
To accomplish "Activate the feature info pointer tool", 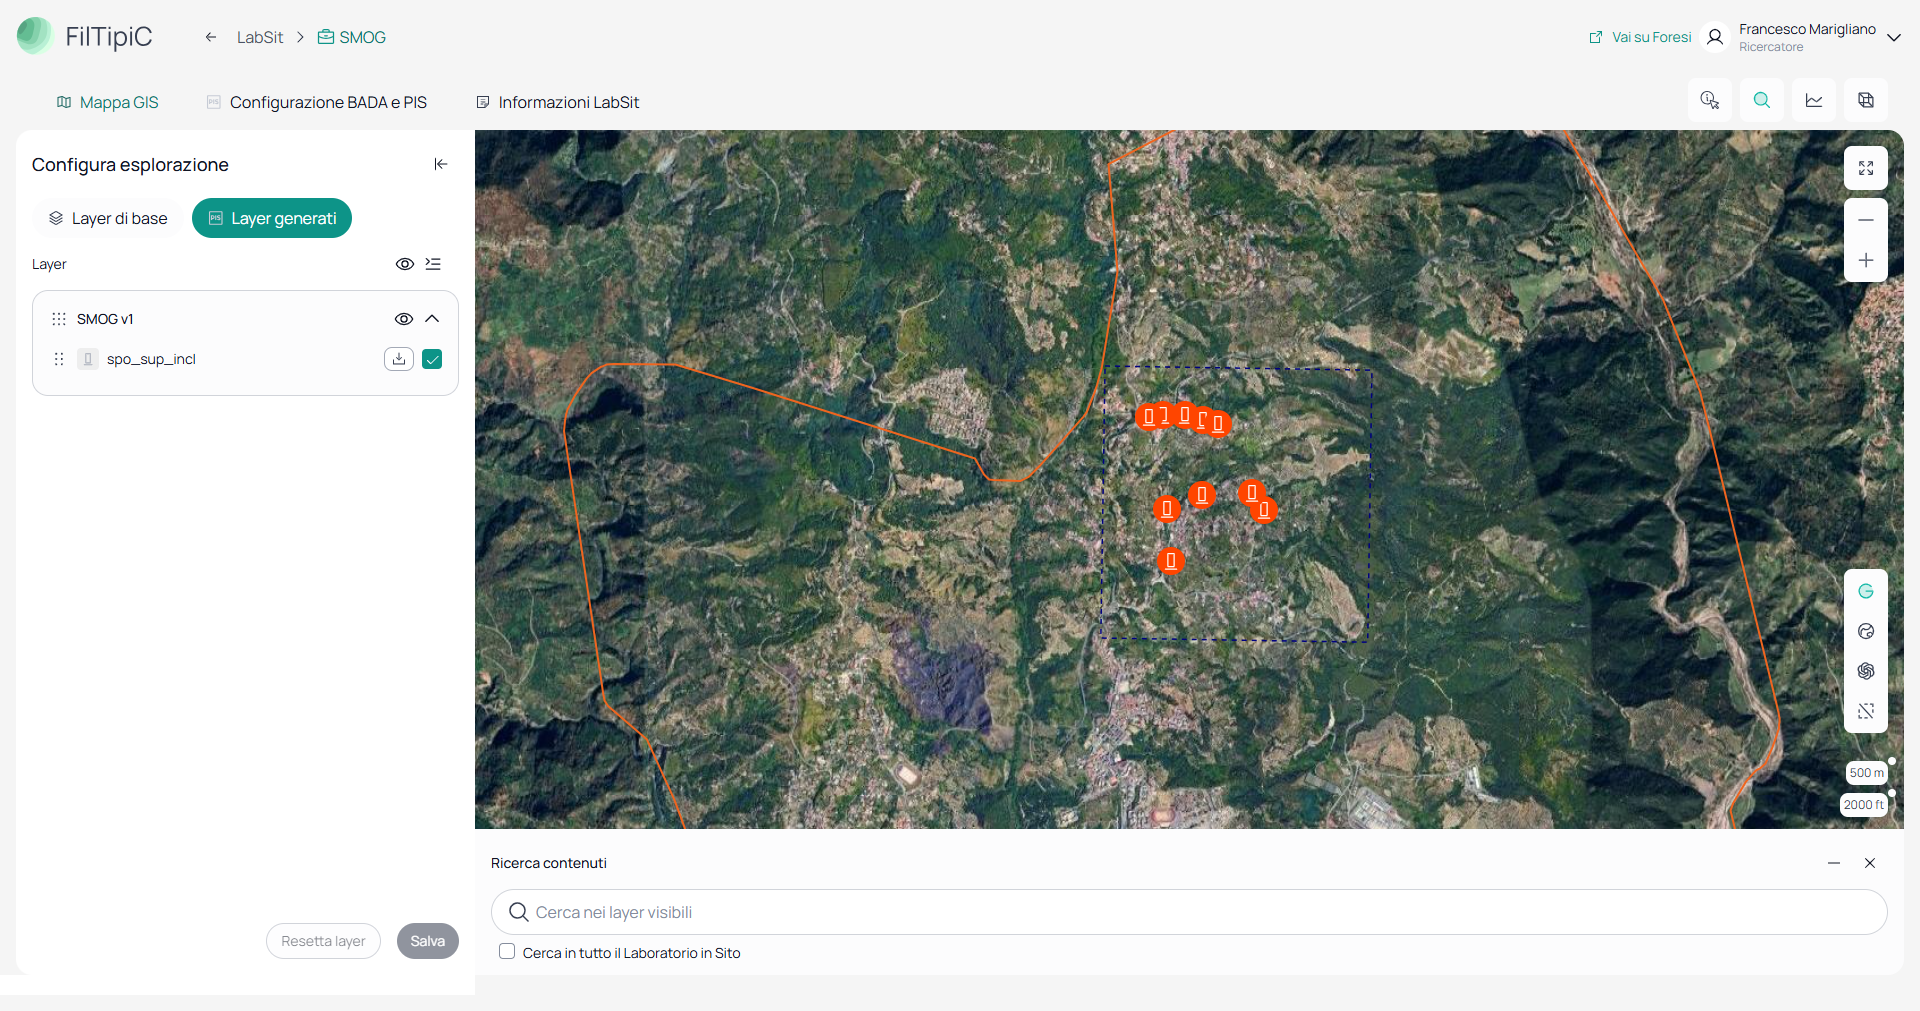I will coord(1710,100).
